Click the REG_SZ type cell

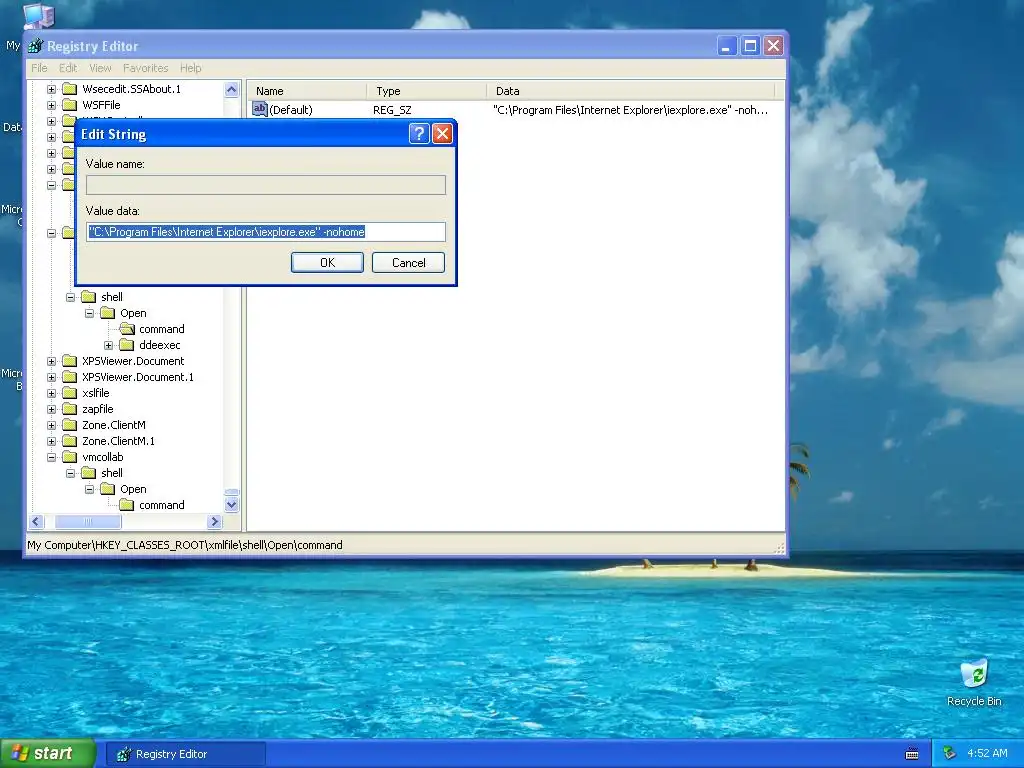tap(392, 110)
